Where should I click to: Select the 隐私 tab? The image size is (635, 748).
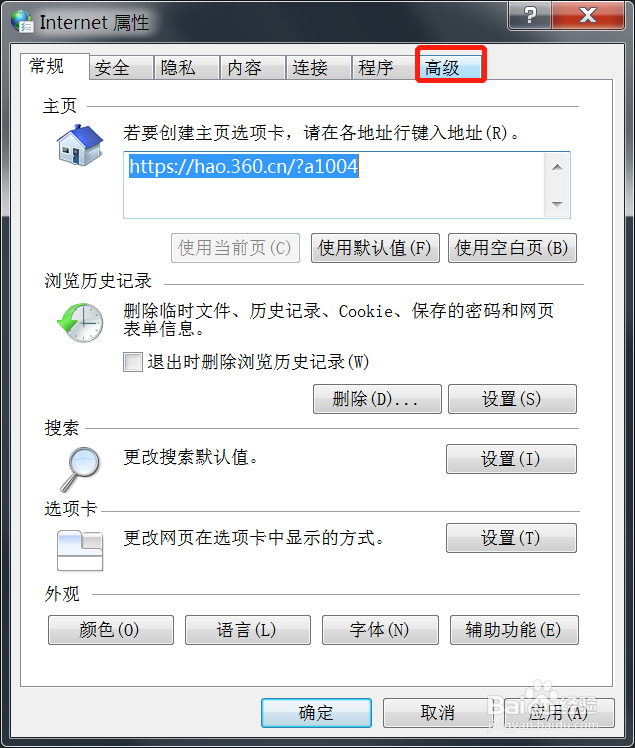coord(187,67)
